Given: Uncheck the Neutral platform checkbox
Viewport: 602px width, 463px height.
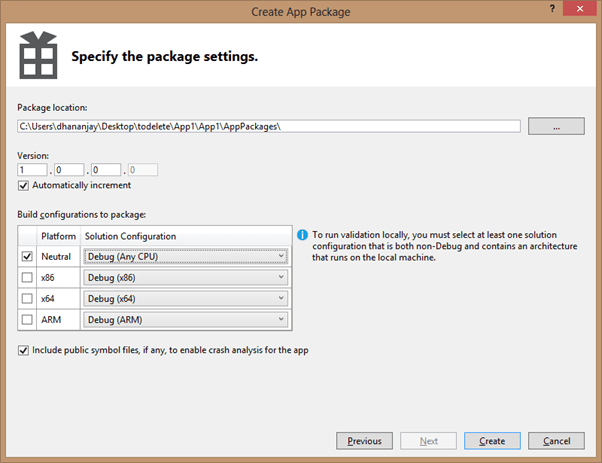Looking at the screenshot, I should (26, 256).
